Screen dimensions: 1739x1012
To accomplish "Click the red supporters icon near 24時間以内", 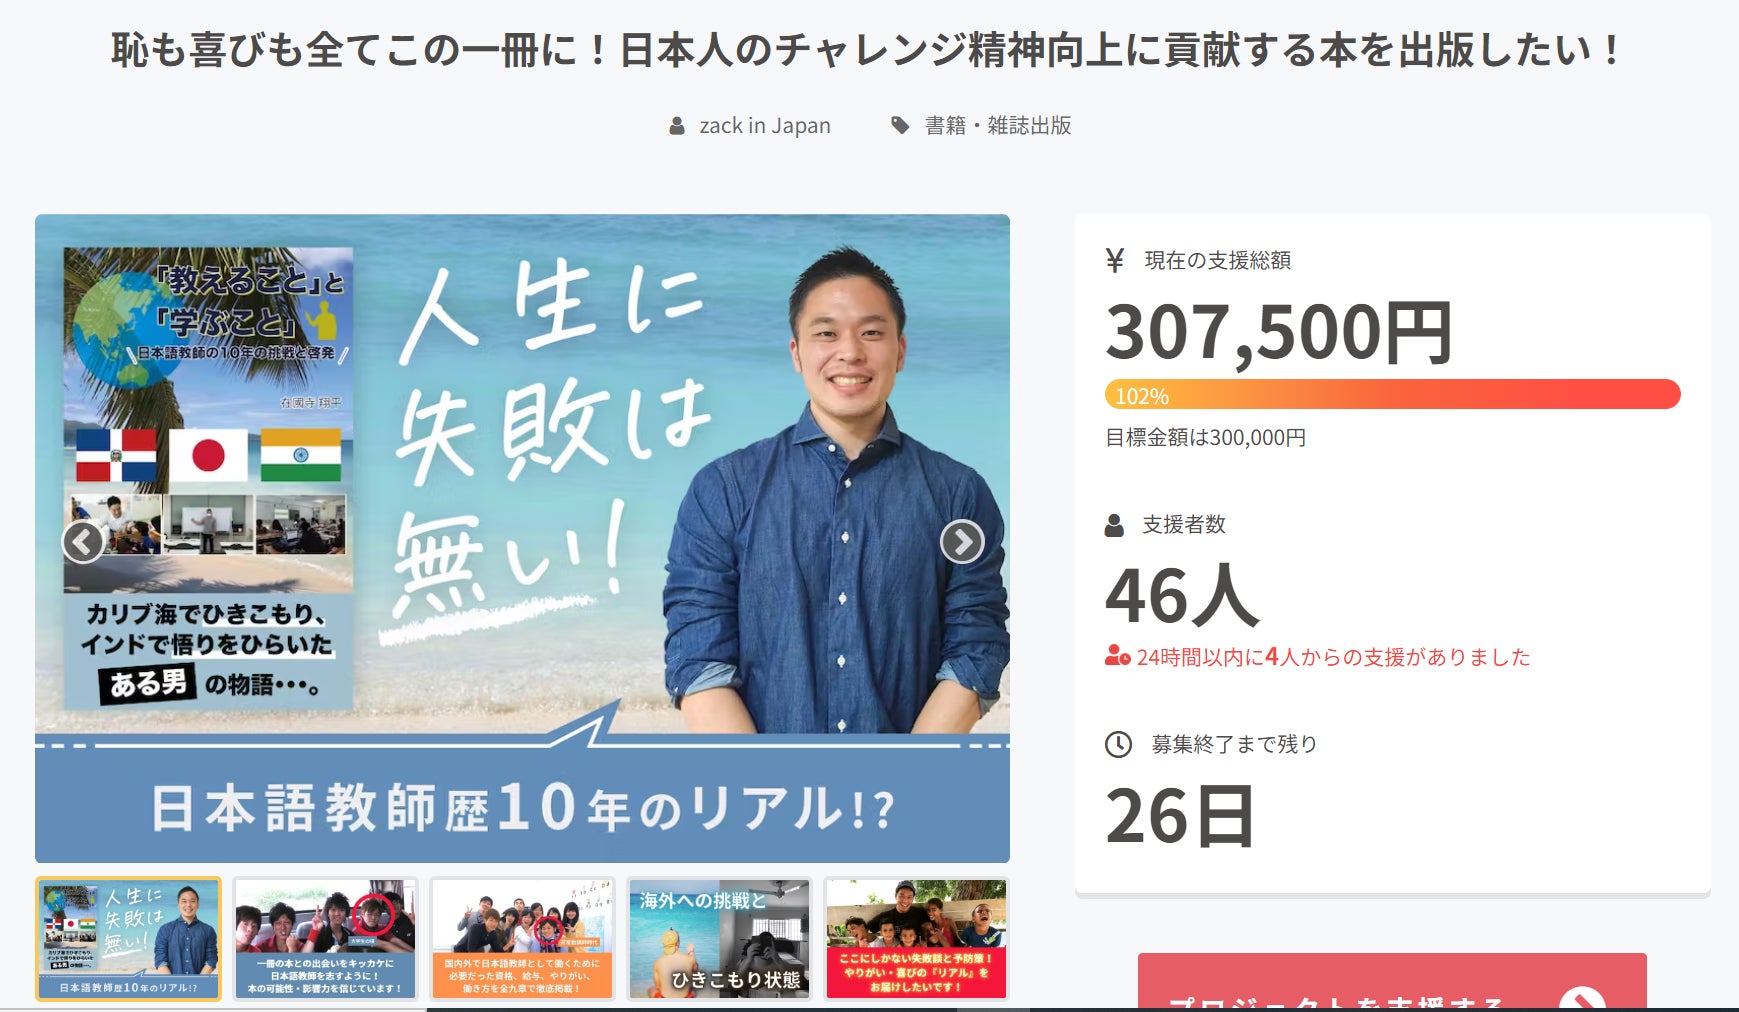I will pos(1117,656).
